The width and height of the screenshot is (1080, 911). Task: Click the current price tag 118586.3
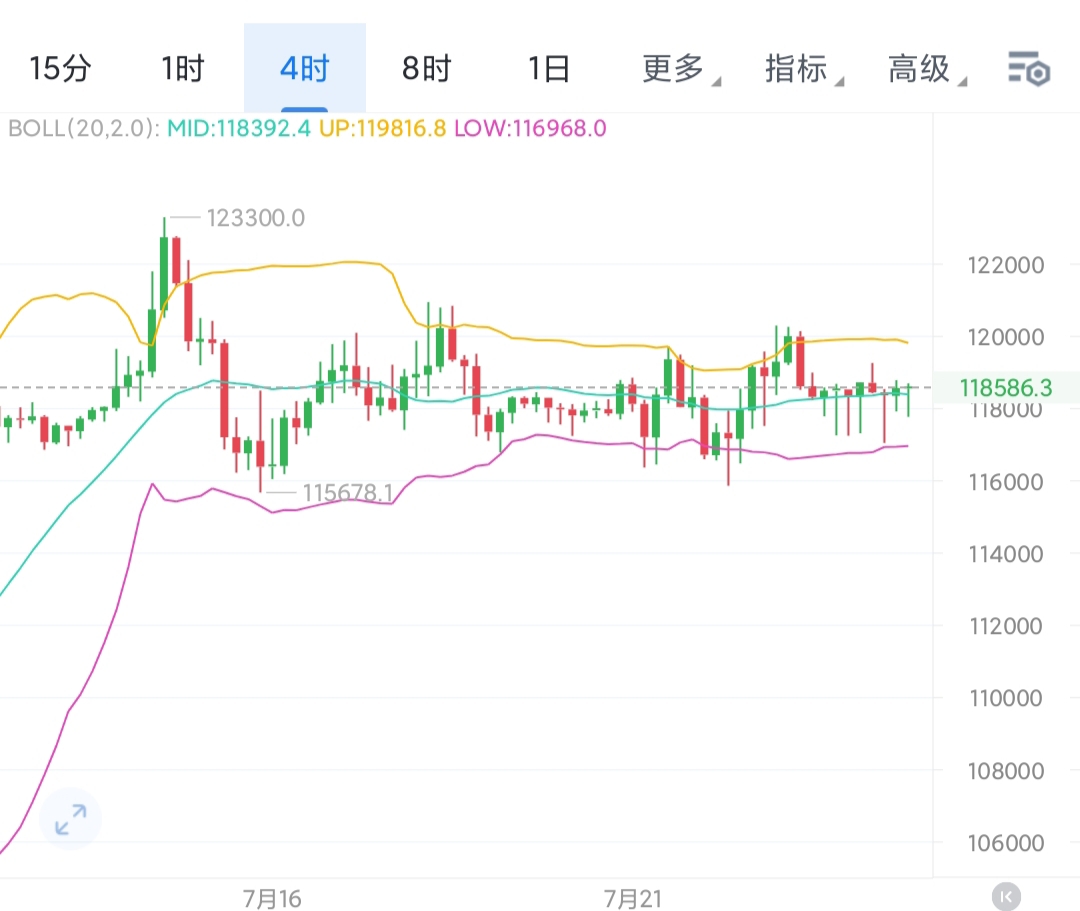click(1004, 388)
